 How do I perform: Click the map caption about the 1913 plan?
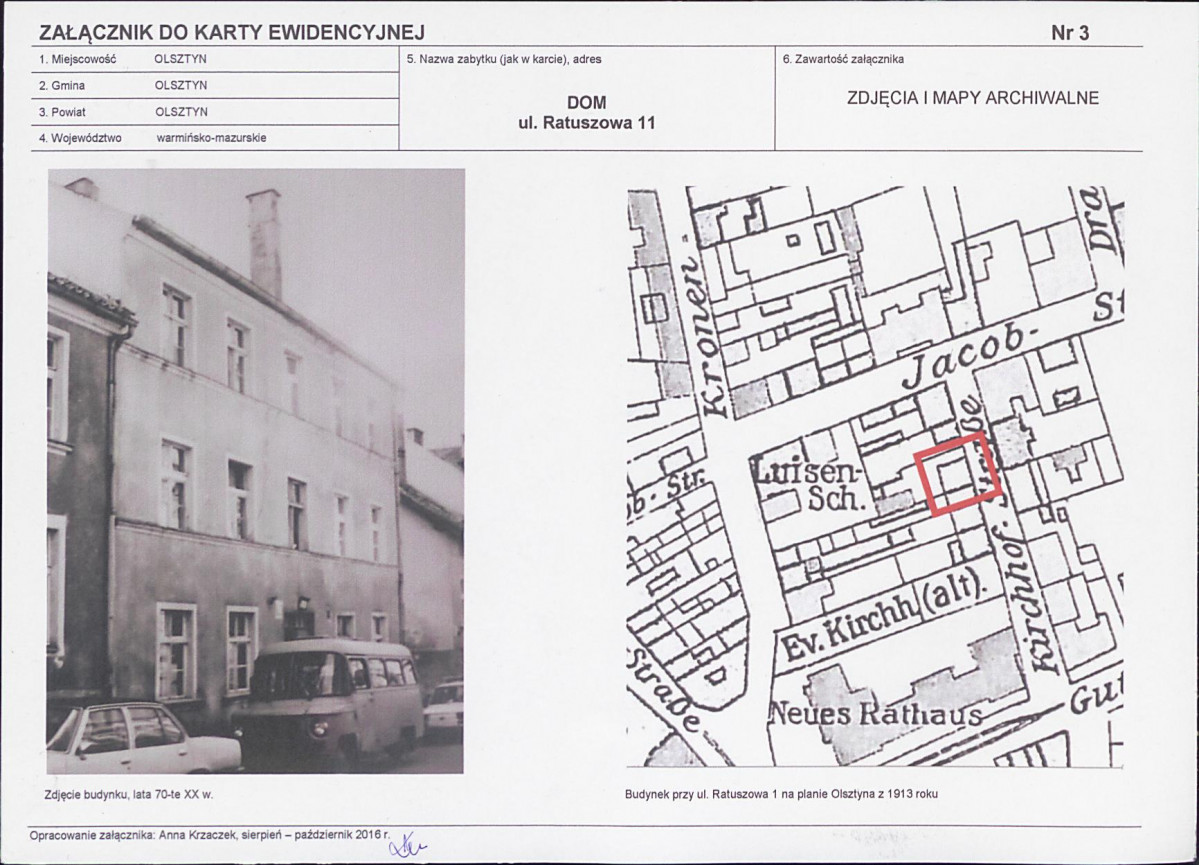pos(782,796)
